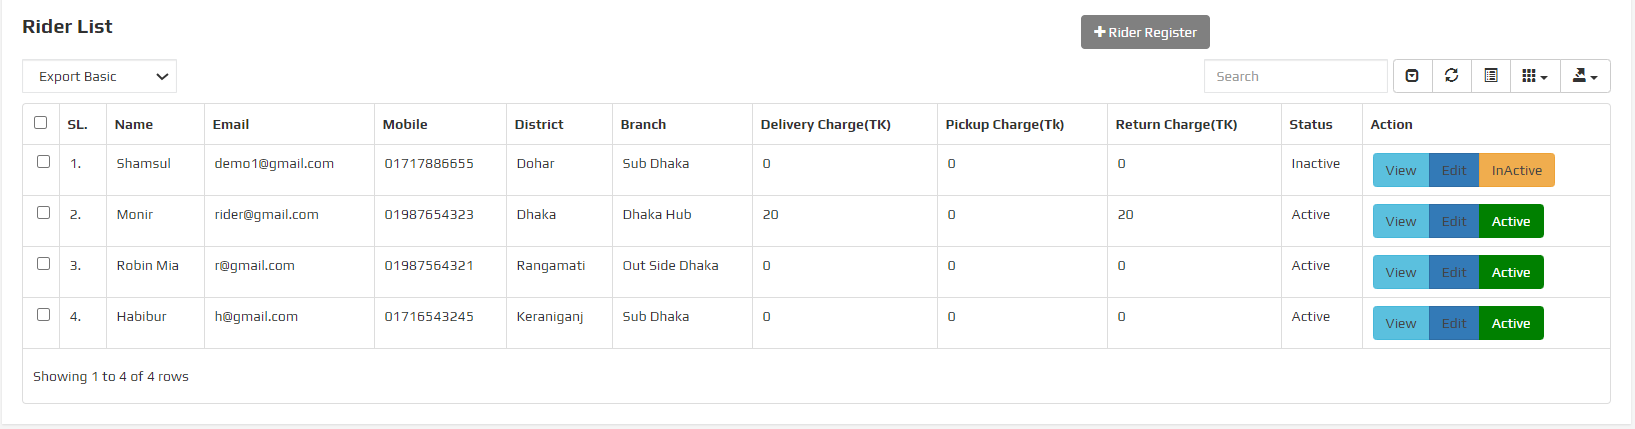Open View for Robin Mia

click(x=1400, y=272)
